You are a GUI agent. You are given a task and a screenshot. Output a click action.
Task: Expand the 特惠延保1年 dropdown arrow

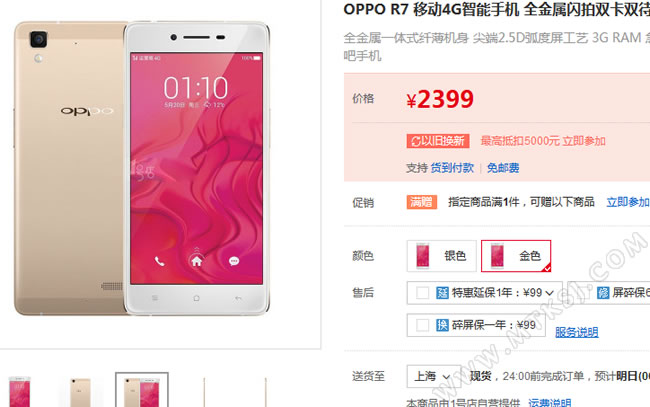(x=550, y=293)
